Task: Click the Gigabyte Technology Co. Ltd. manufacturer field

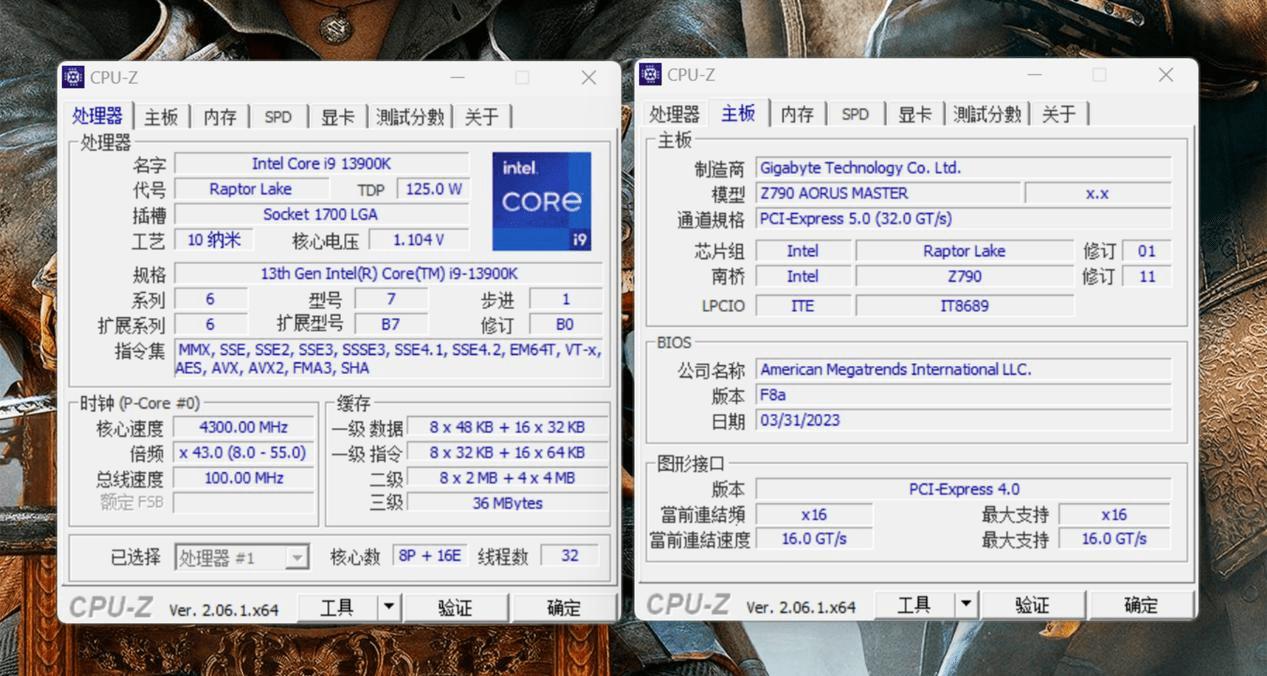Action: click(963, 168)
